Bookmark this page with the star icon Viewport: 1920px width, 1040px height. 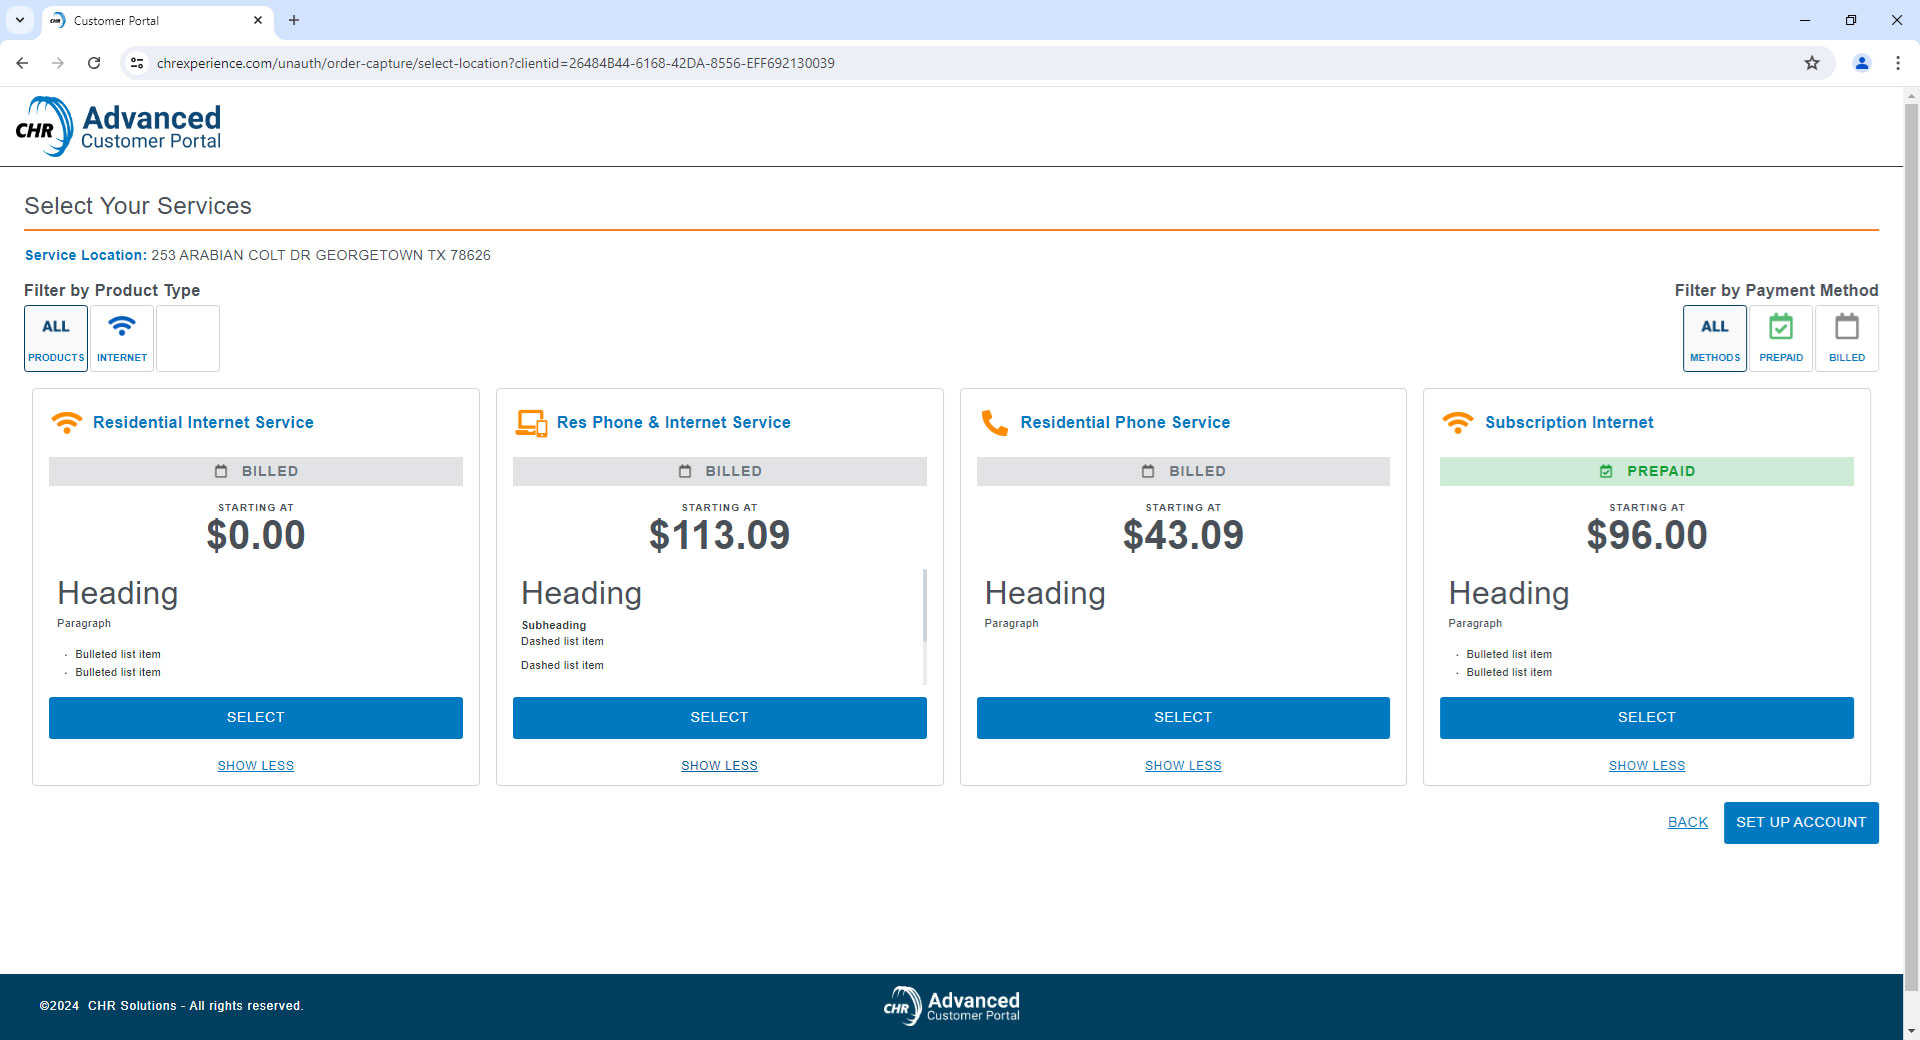pos(1811,63)
